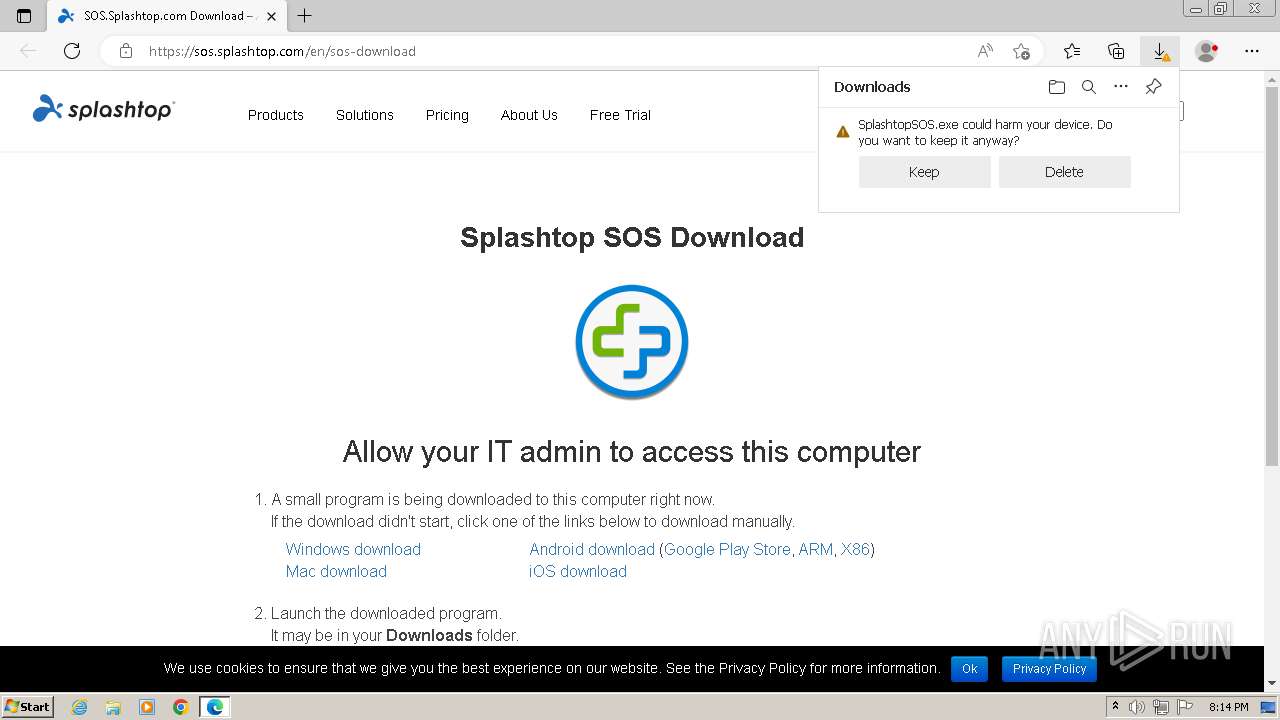Search downloads in Downloads panel
The image size is (1280, 720).
(1089, 87)
